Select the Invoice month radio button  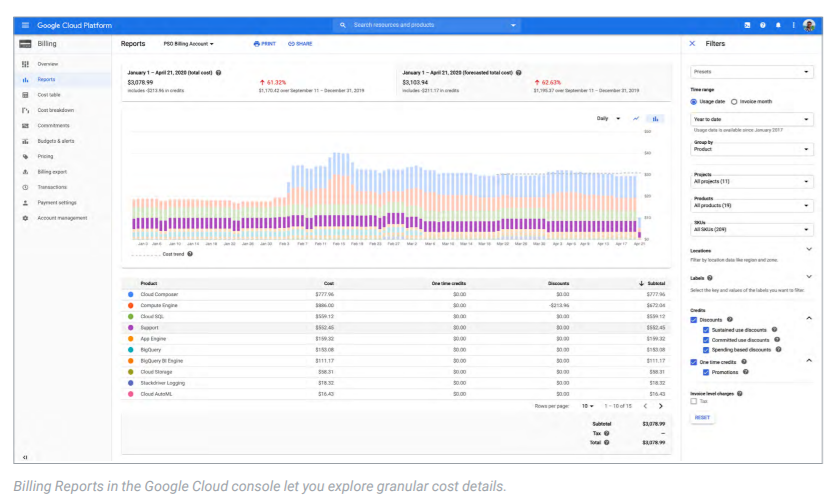(734, 102)
